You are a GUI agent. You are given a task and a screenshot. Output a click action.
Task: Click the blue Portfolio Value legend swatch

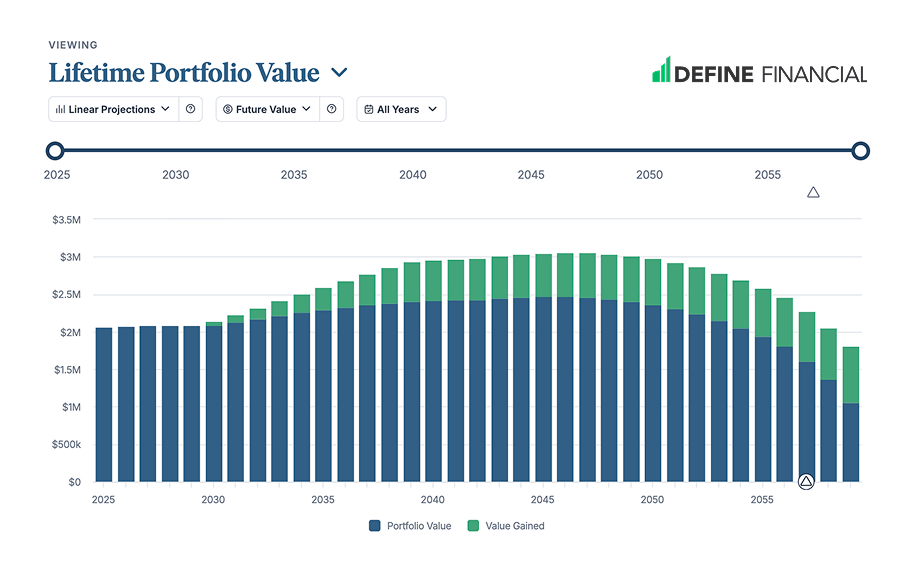(x=375, y=525)
